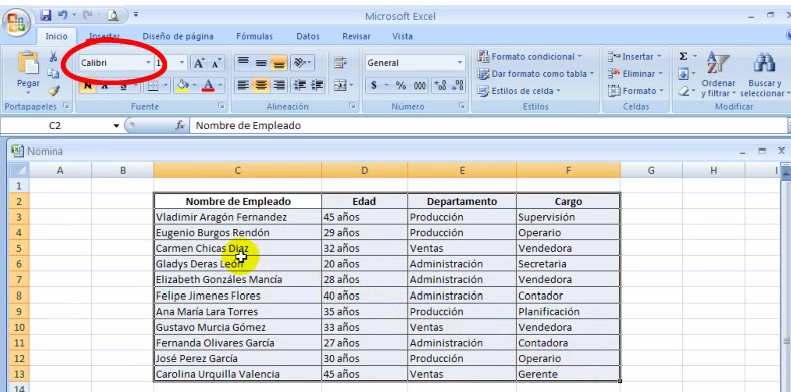This screenshot has width=791, height=392.
Task: Activate the Format Painter brush
Action: point(53,91)
